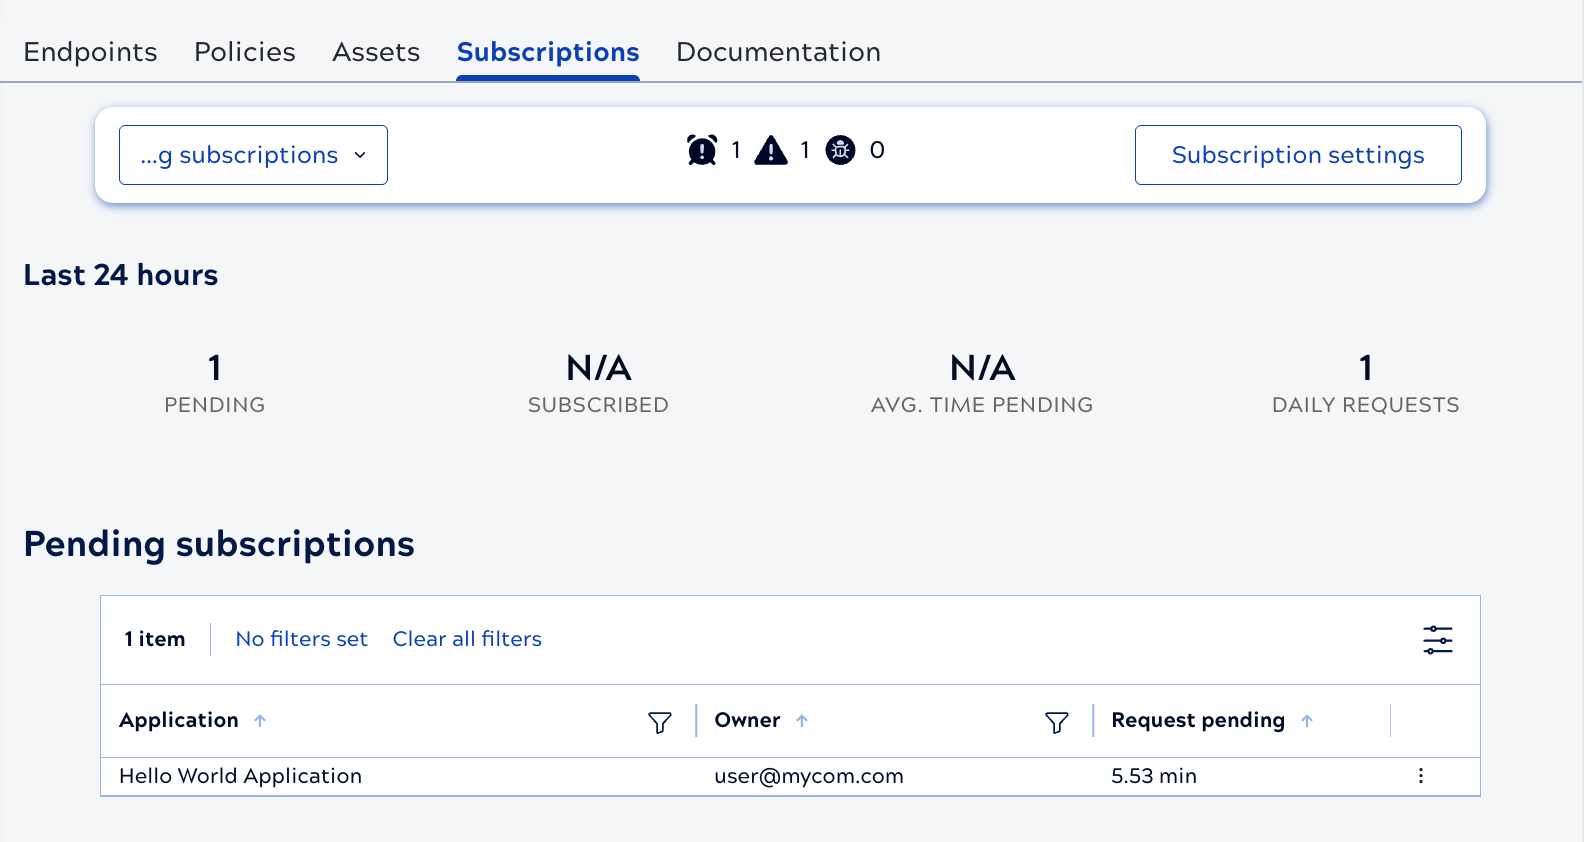The width and height of the screenshot is (1584, 842).
Task: Select the Hello World Application row
Action: 240,776
